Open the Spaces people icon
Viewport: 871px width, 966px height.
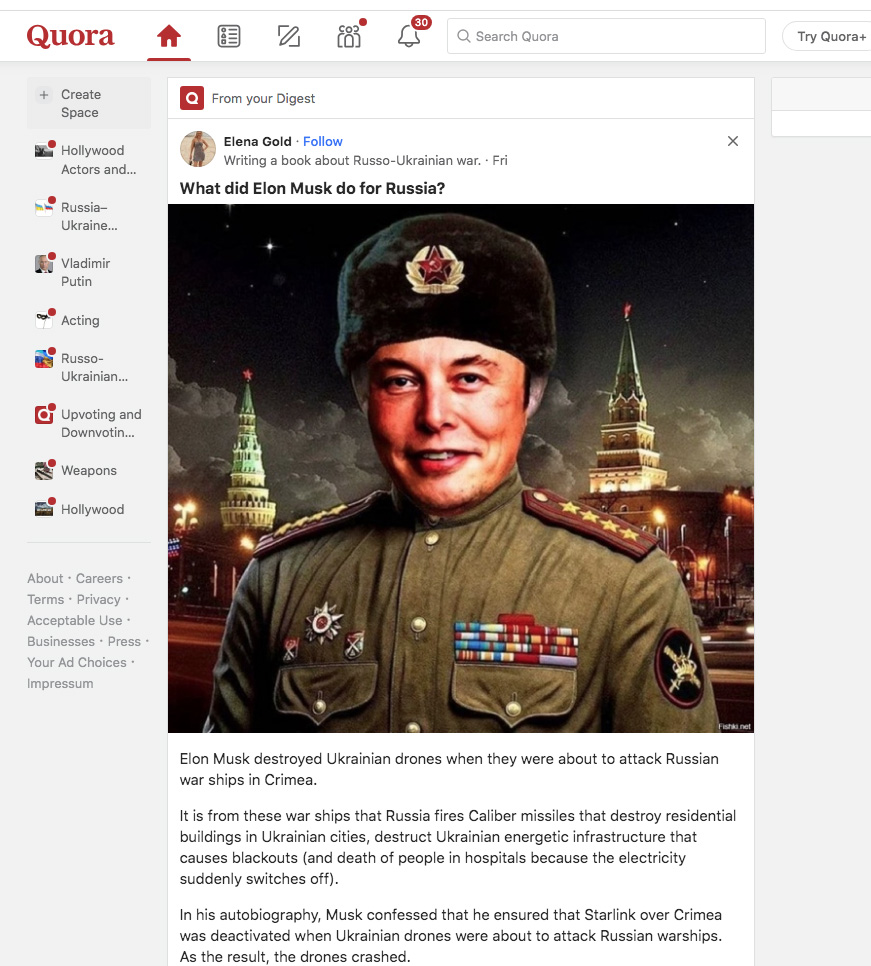[x=349, y=36]
